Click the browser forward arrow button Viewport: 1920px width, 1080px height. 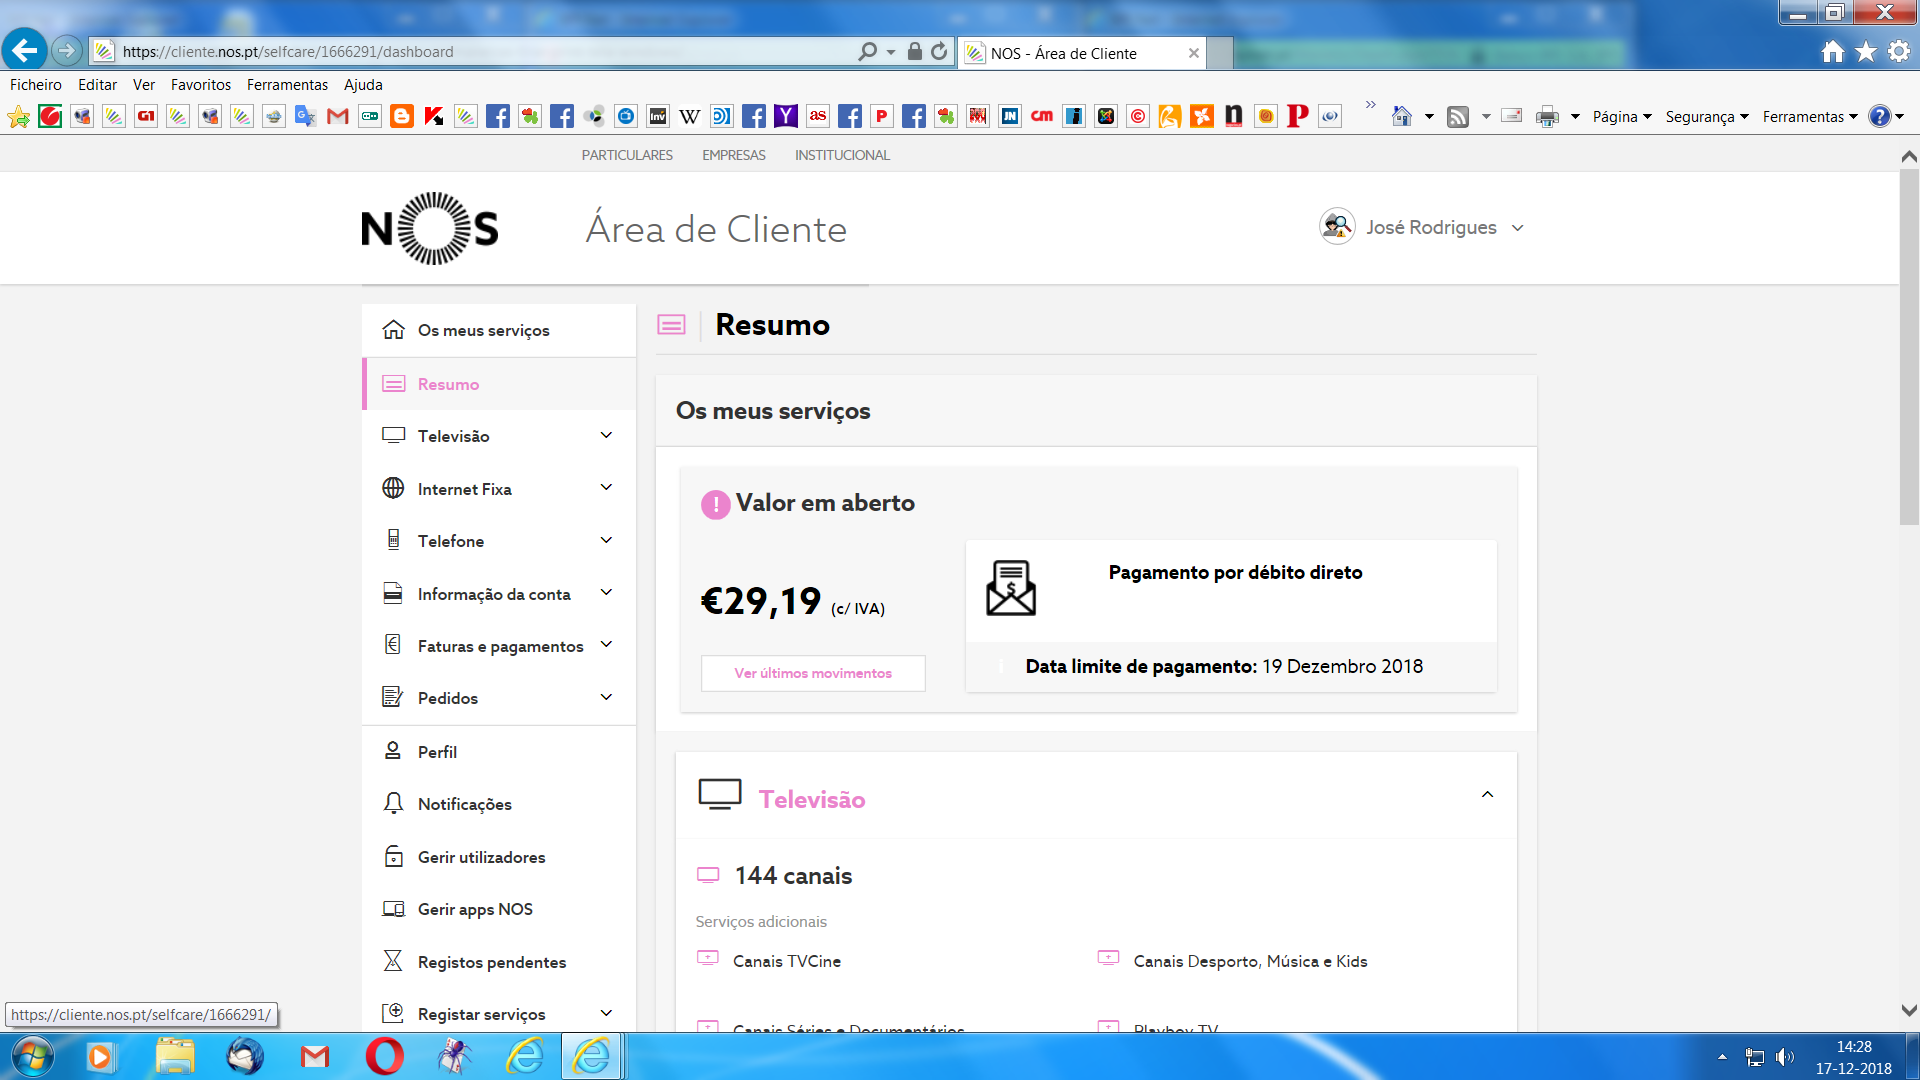tap(67, 50)
